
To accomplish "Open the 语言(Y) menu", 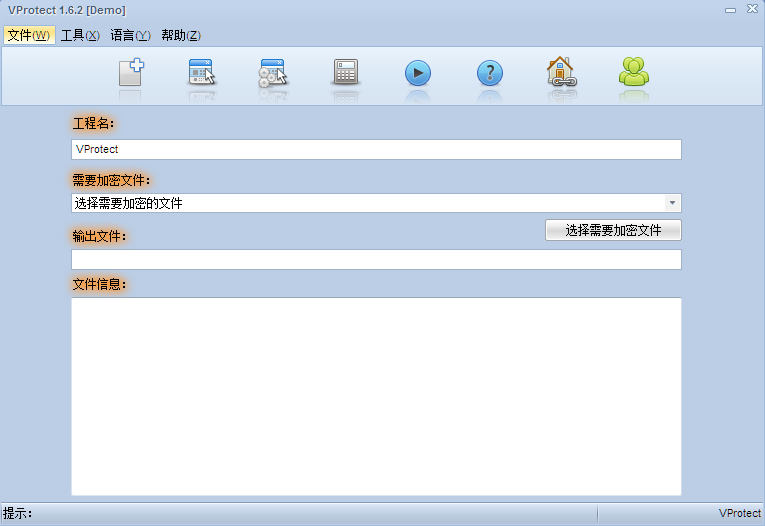I will click(130, 35).
